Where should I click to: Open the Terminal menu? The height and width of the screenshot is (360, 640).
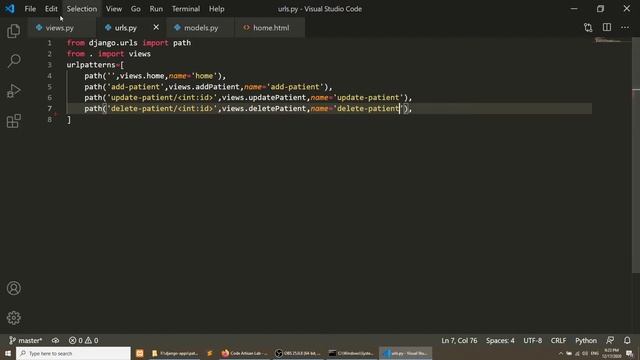click(186, 9)
